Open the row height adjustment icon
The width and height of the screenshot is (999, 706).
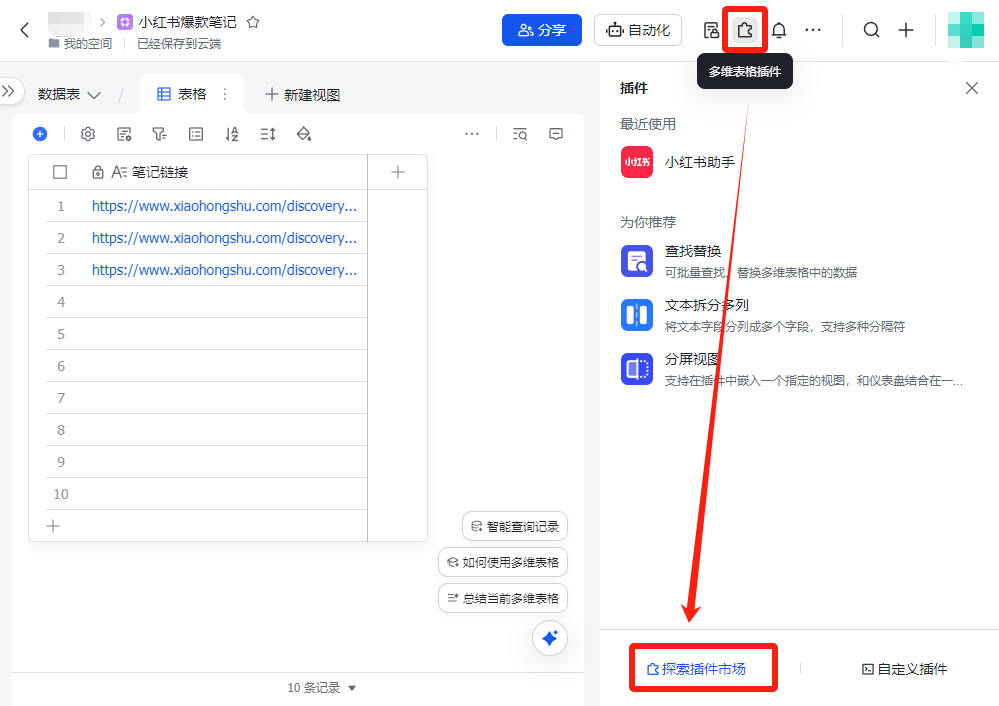pos(267,133)
